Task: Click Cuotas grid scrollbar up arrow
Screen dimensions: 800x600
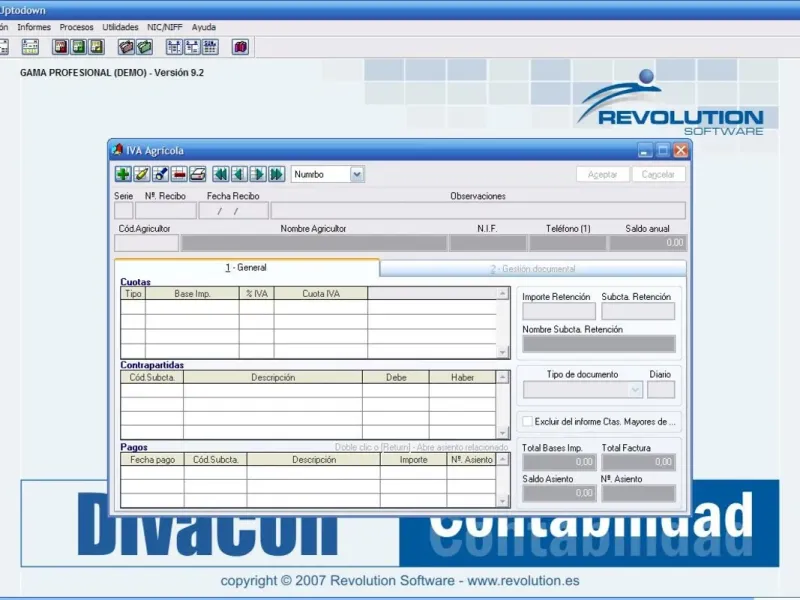Action: 503,293
